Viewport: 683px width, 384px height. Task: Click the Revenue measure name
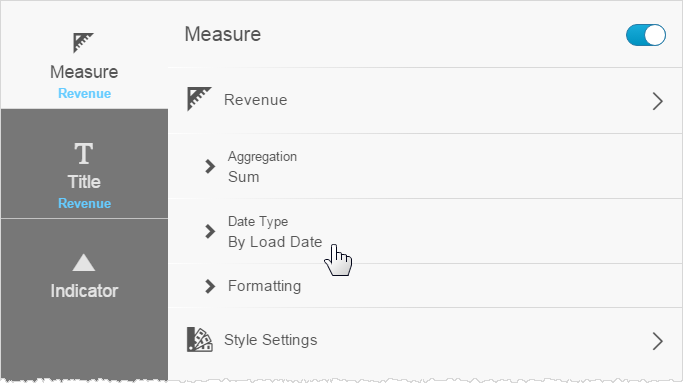click(x=256, y=100)
